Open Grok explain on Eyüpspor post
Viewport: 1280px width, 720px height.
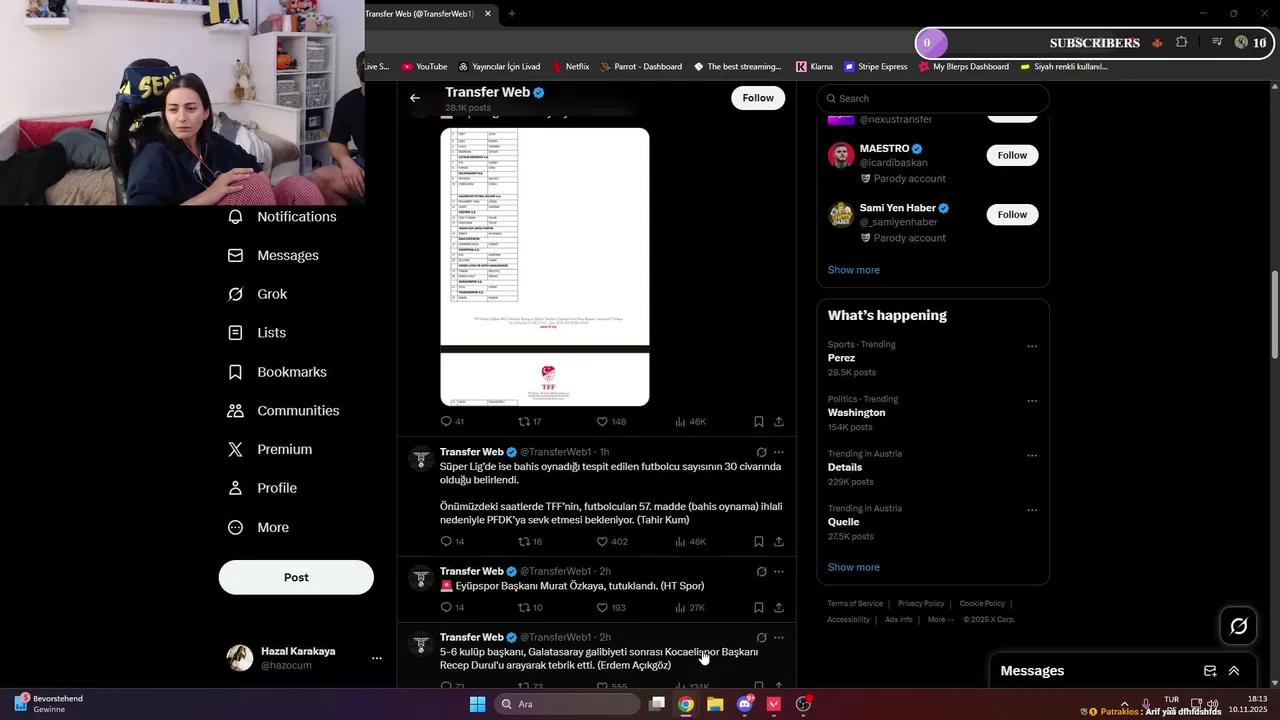[761, 571]
